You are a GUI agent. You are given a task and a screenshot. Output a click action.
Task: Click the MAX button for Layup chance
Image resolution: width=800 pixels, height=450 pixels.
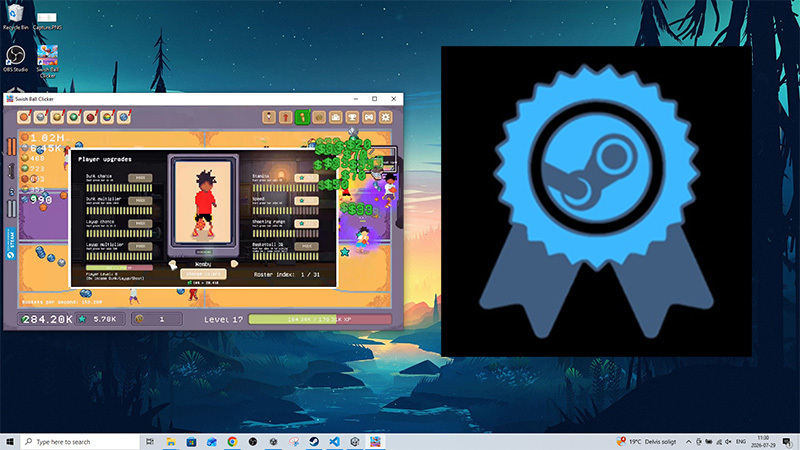point(140,223)
